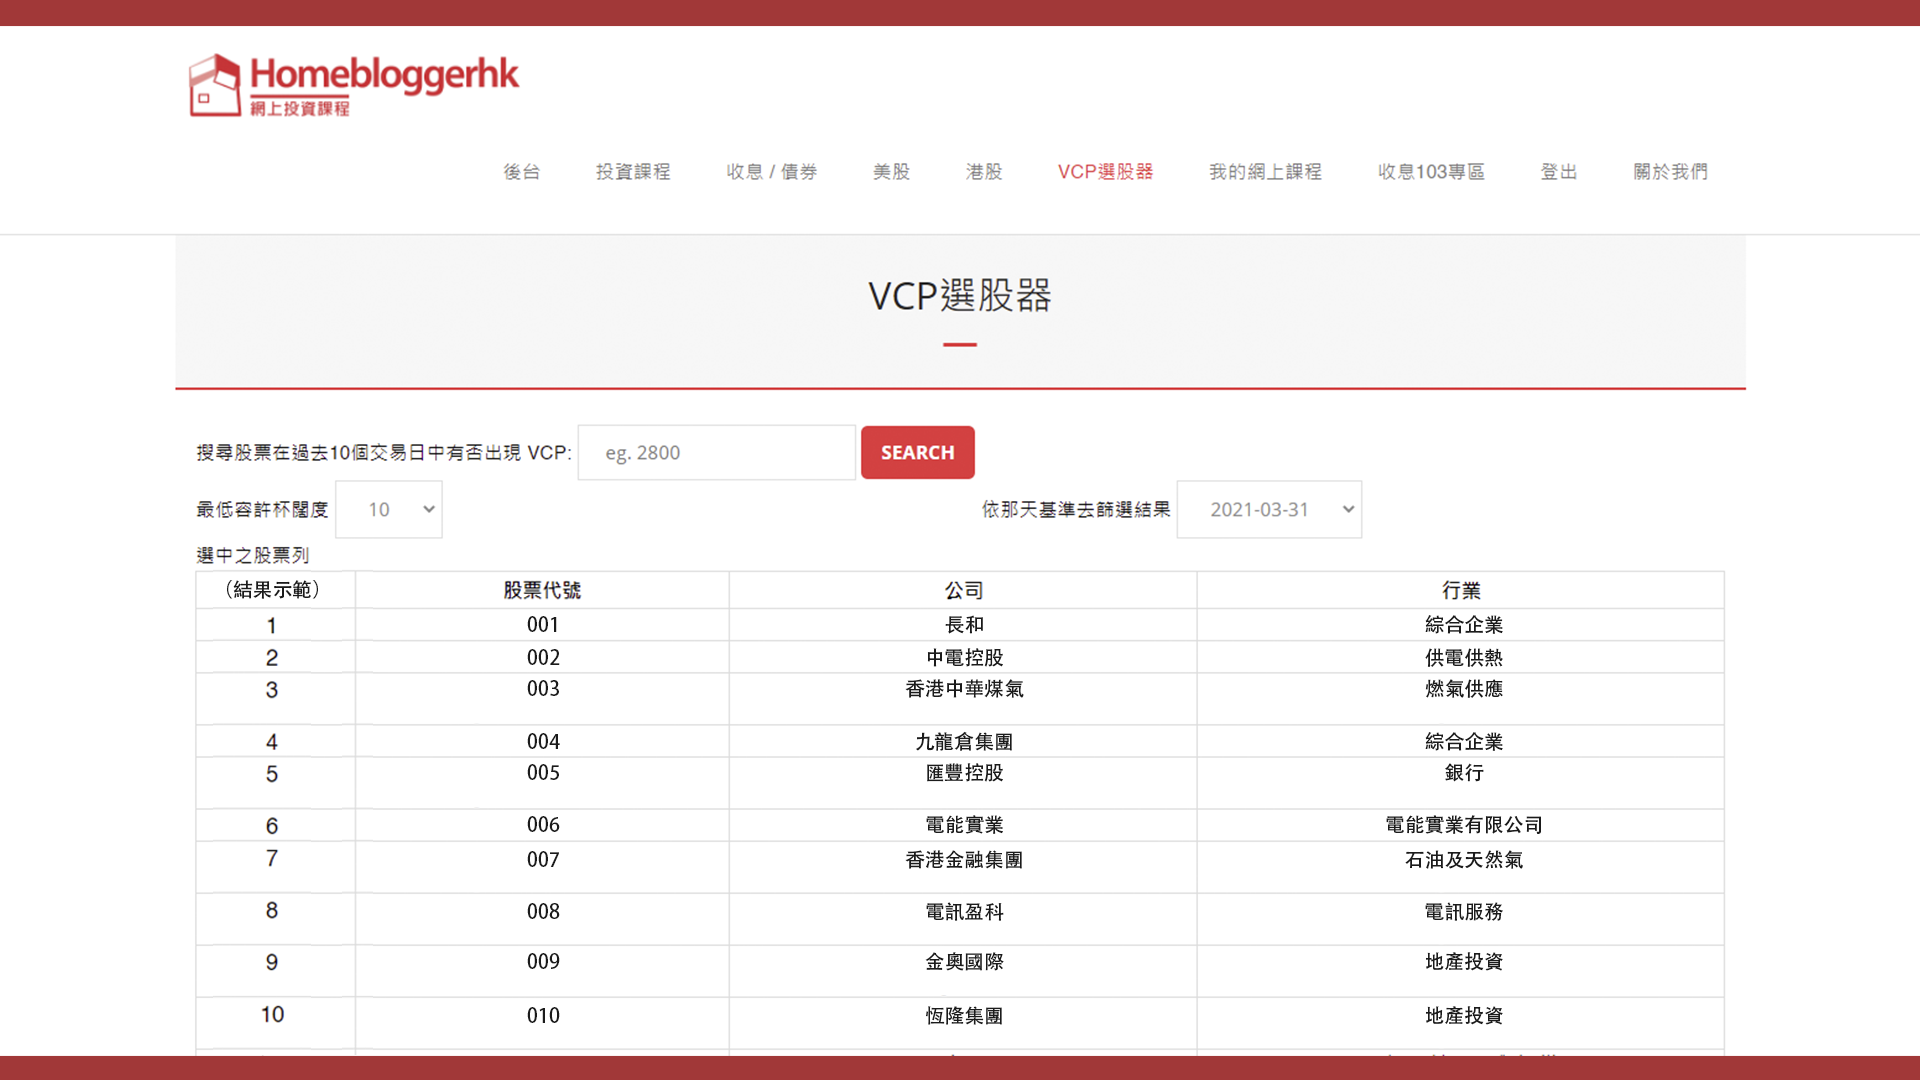Select the 行業 column header
The height and width of the screenshot is (1080, 1920).
point(1462,590)
